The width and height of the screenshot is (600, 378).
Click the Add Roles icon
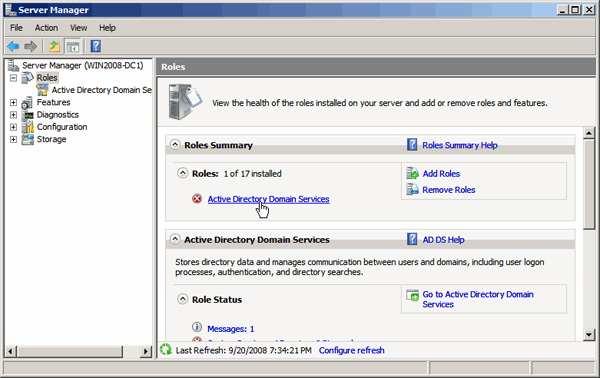coord(412,173)
